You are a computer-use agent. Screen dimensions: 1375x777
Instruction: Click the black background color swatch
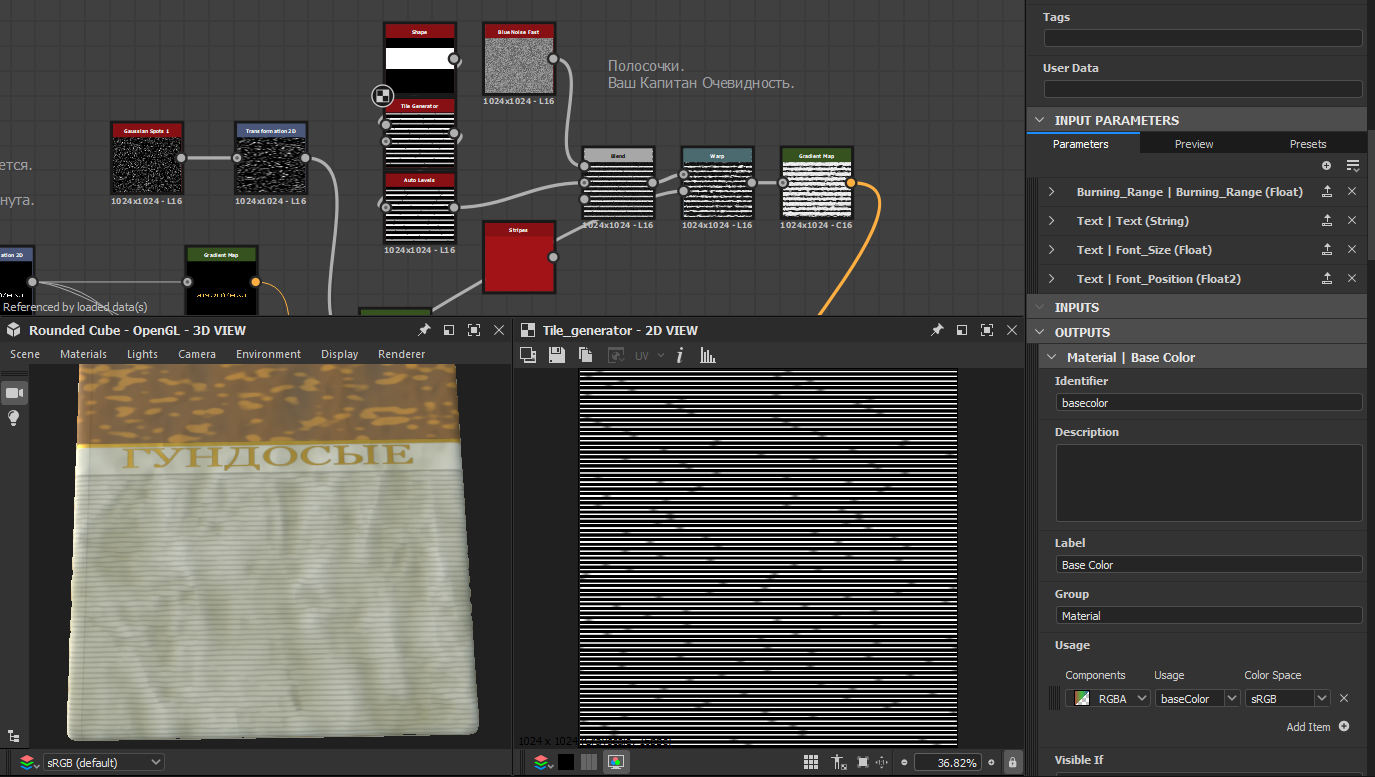pos(566,762)
